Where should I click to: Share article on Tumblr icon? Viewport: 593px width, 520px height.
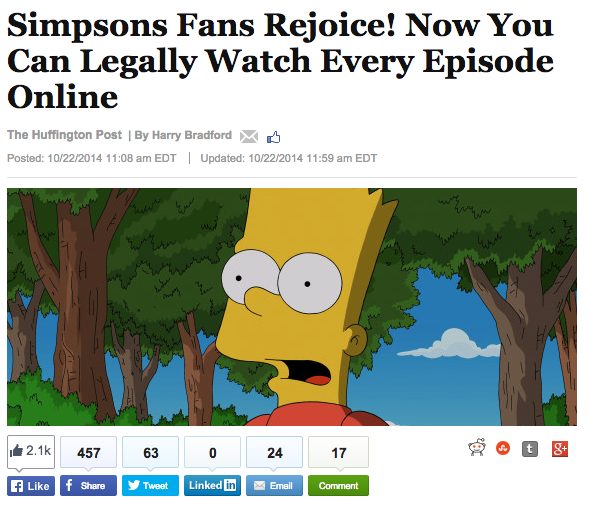(x=530, y=449)
